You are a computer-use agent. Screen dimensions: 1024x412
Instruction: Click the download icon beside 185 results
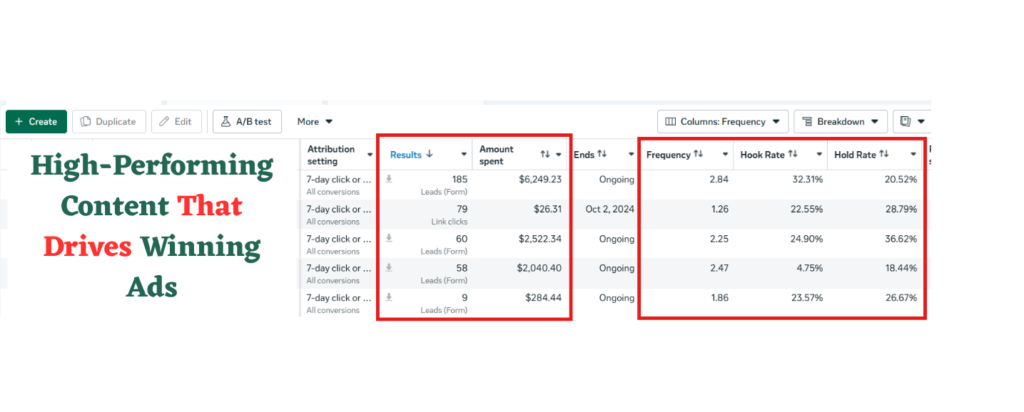click(x=389, y=180)
